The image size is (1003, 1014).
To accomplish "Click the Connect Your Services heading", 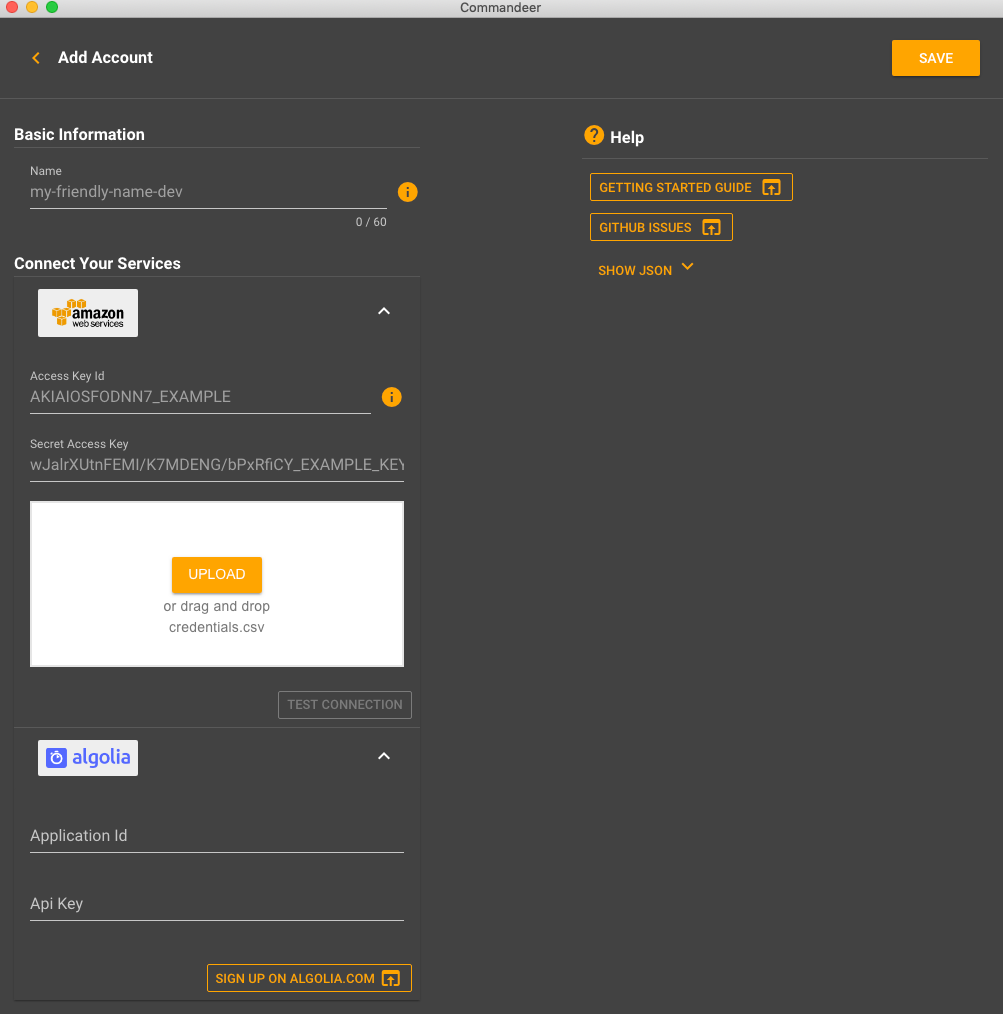I will click(97, 264).
